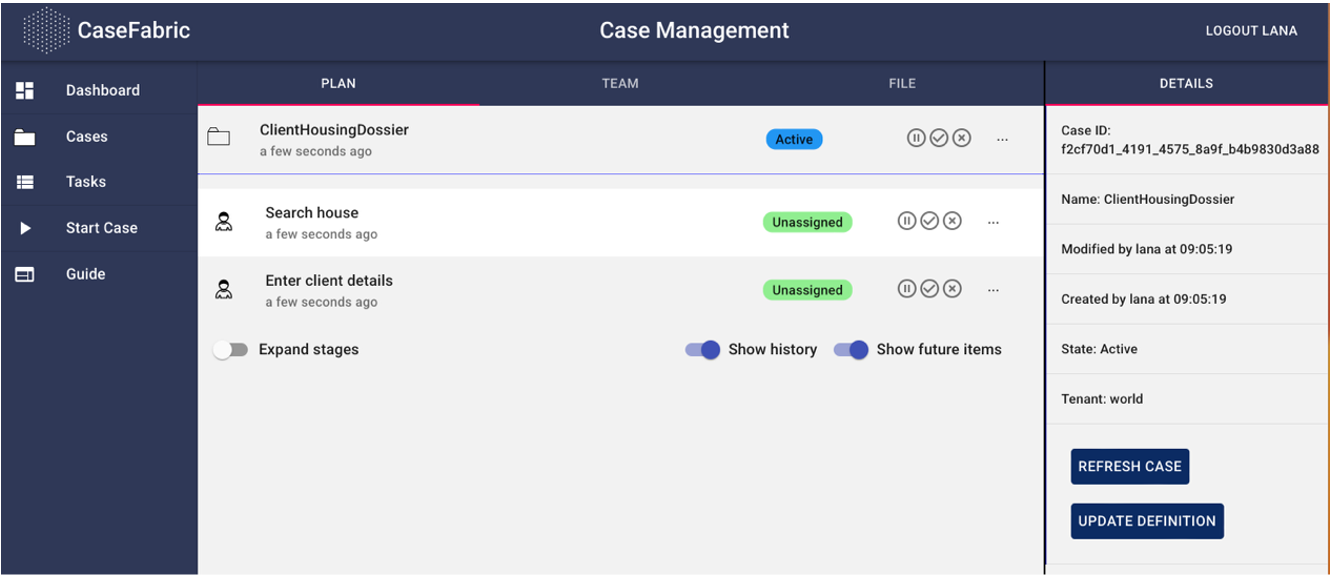Click the Dashboard grid icon in sidebar
The image size is (1335, 577).
(25, 90)
